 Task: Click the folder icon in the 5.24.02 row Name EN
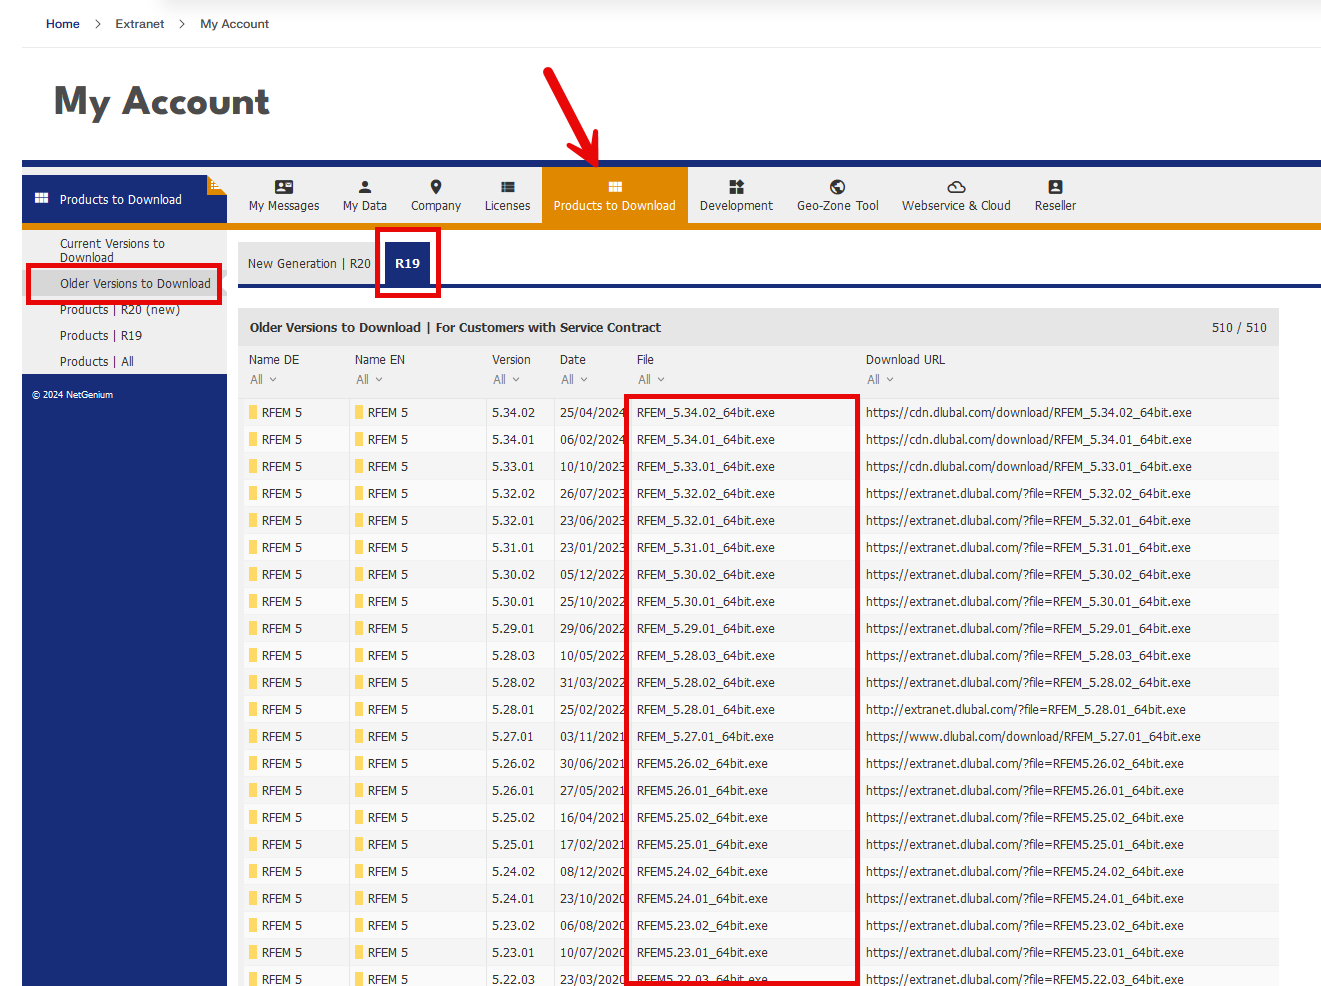pos(359,871)
